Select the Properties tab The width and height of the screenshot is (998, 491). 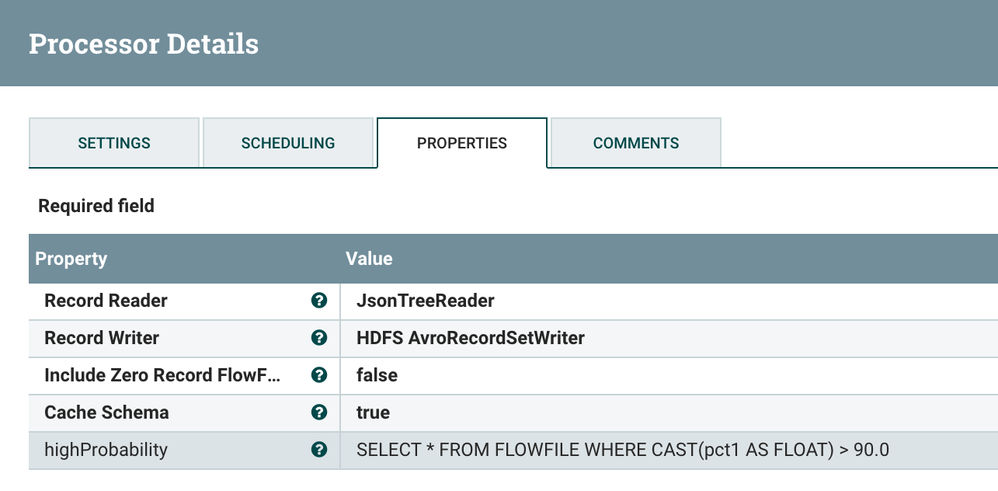click(462, 143)
